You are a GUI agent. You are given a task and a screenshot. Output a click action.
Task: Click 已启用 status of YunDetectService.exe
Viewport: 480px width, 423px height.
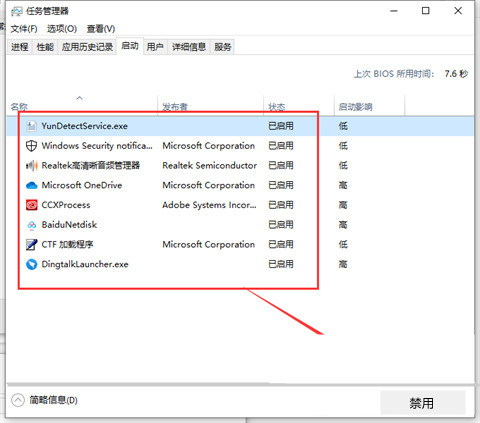281,126
